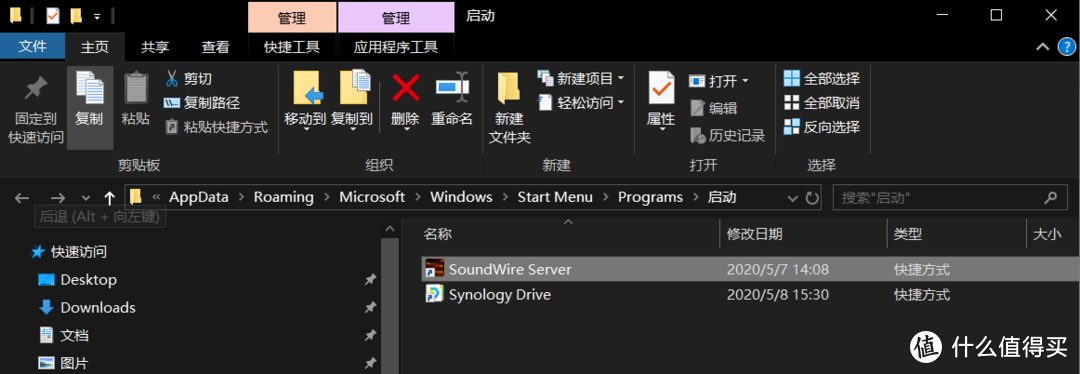The image size is (1080, 374).
Task: Collapse the ribbon with chevron
Action: [x=1043, y=47]
